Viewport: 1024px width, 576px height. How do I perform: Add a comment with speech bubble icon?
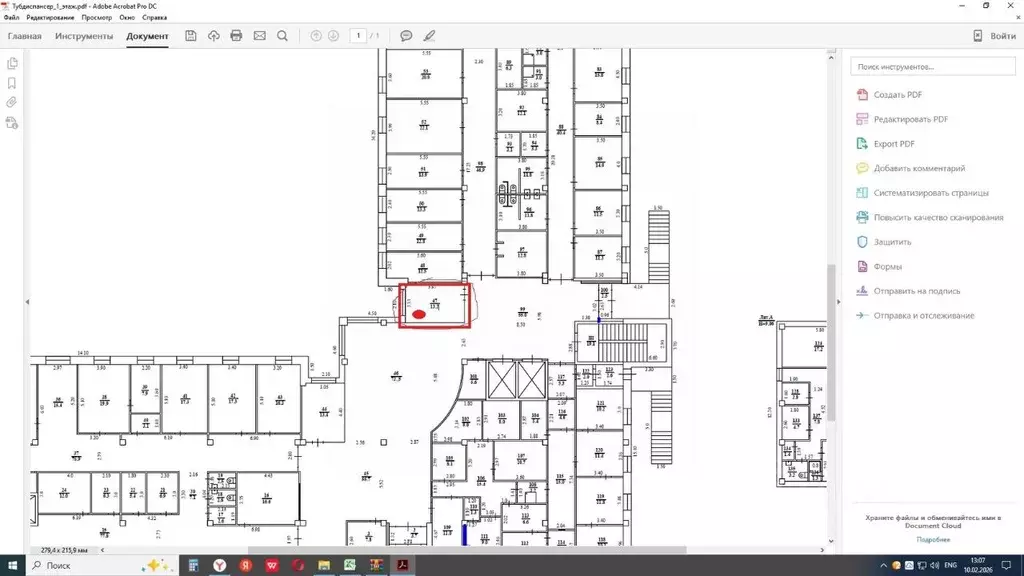(x=406, y=36)
